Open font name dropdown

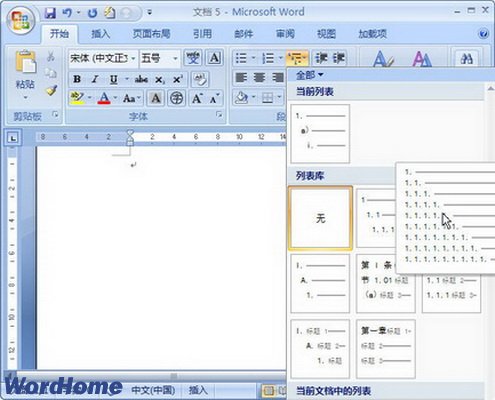point(133,58)
